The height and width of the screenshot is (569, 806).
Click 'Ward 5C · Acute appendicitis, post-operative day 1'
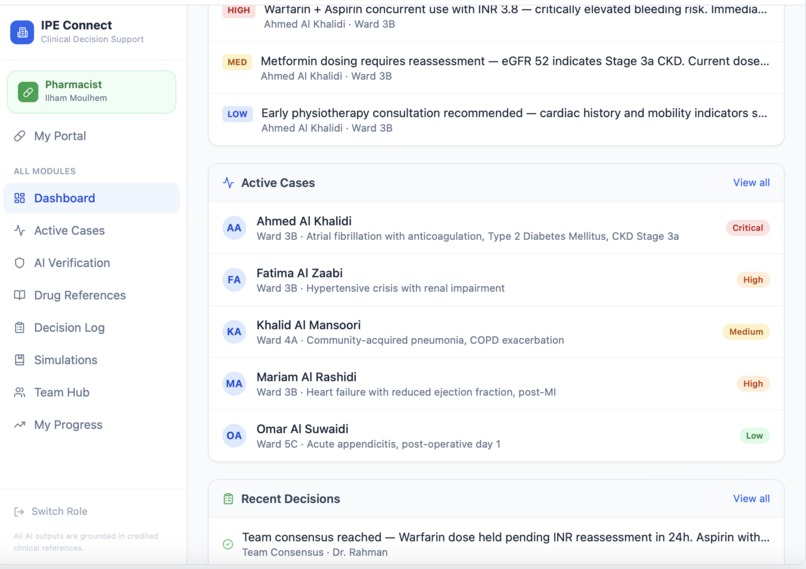tap(378, 445)
